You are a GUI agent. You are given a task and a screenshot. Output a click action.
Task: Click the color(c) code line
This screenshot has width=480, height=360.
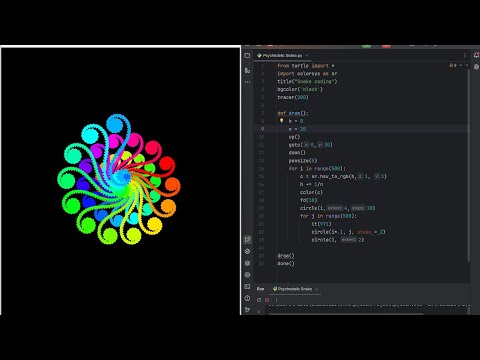311,192
